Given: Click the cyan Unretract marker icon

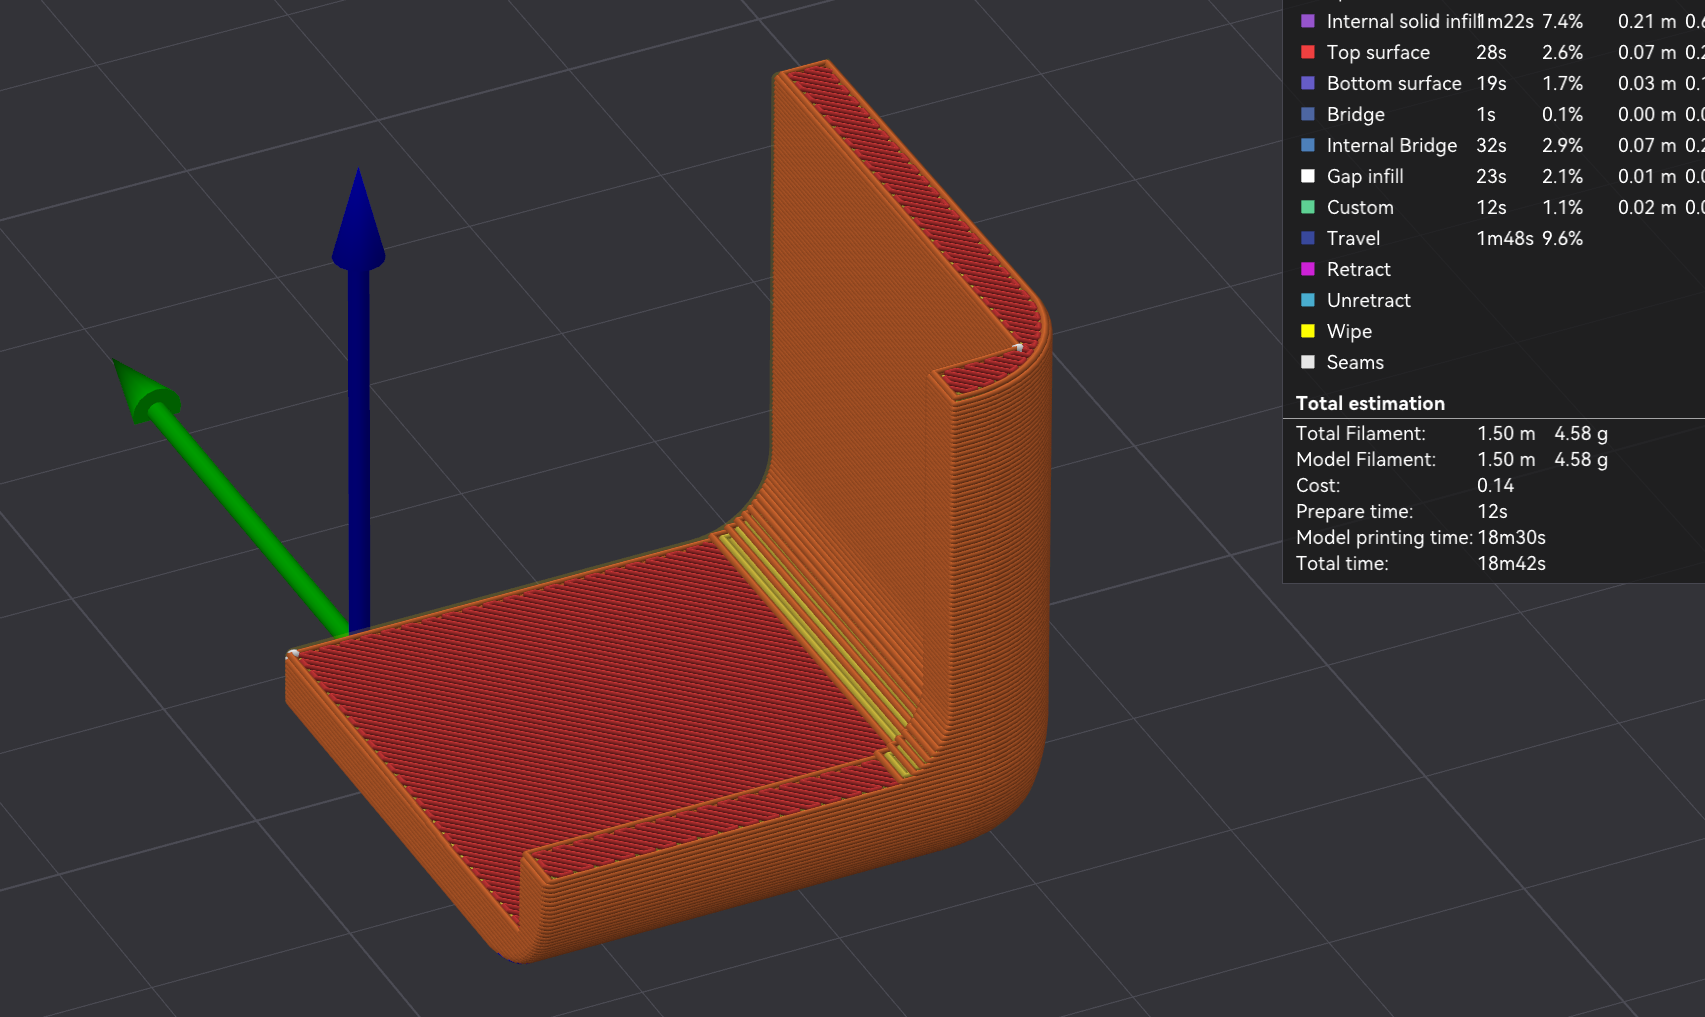Looking at the screenshot, I should click(x=1307, y=300).
